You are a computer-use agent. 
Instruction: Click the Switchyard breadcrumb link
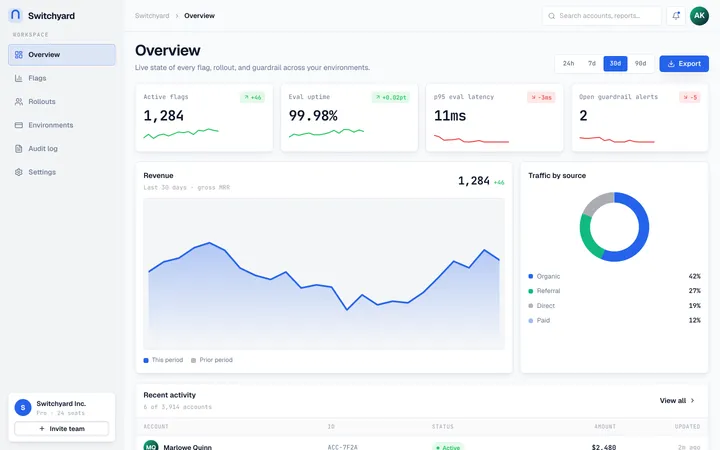(x=152, y=16)
